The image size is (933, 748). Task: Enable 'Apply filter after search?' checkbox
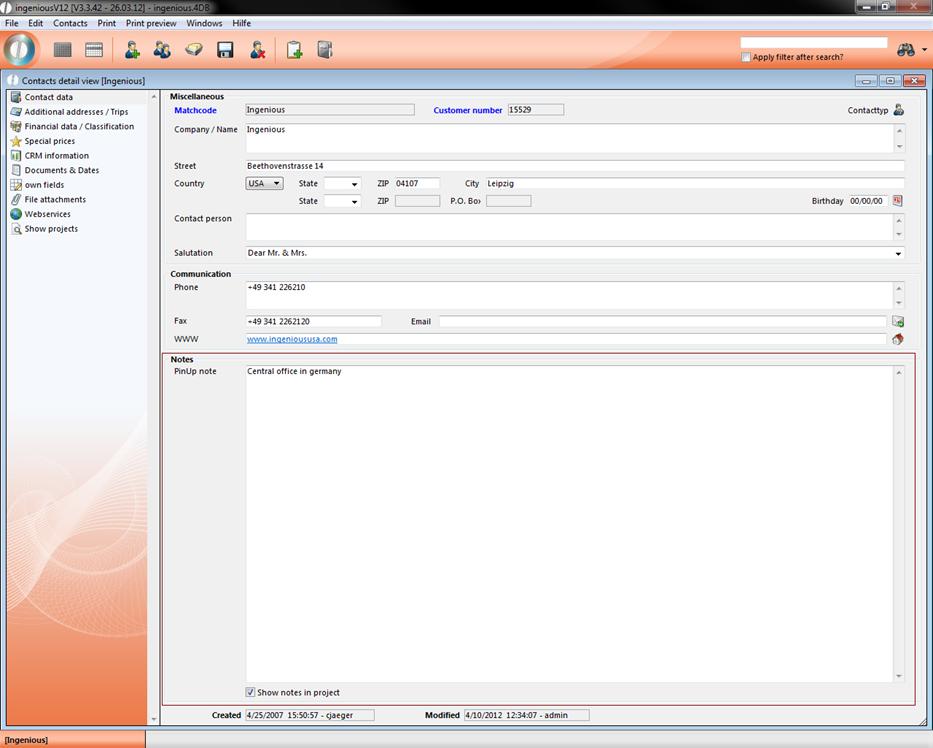tap(746, 57)
